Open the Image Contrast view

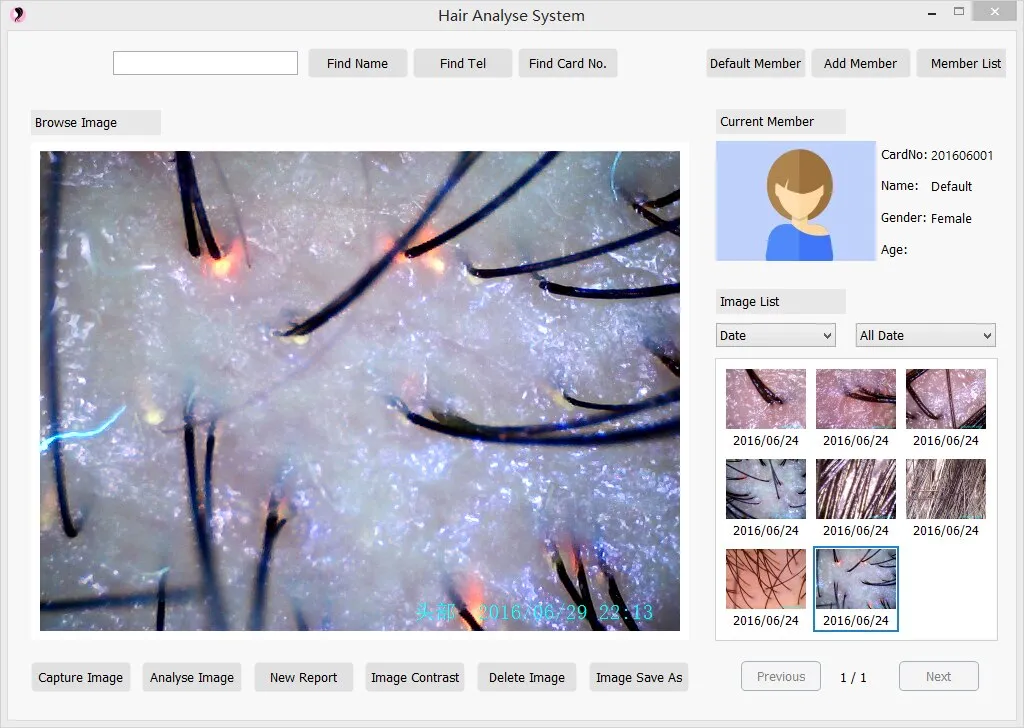[415, 677]
